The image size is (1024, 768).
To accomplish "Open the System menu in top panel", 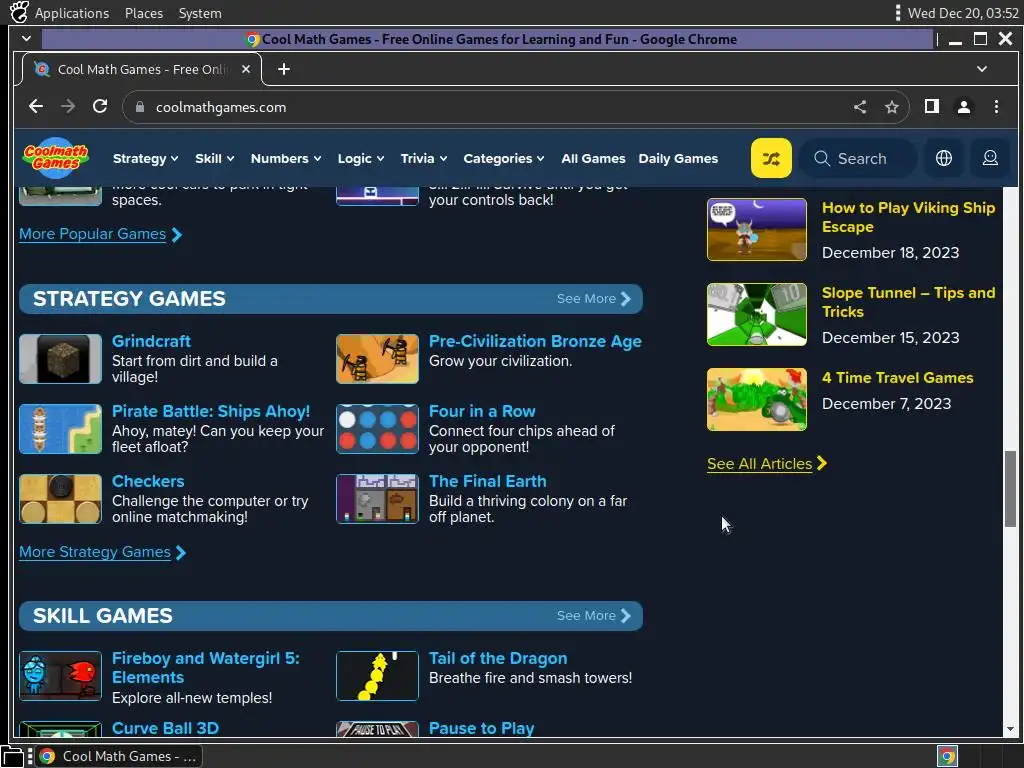I will pyautogui.click(x=200, y=13).
